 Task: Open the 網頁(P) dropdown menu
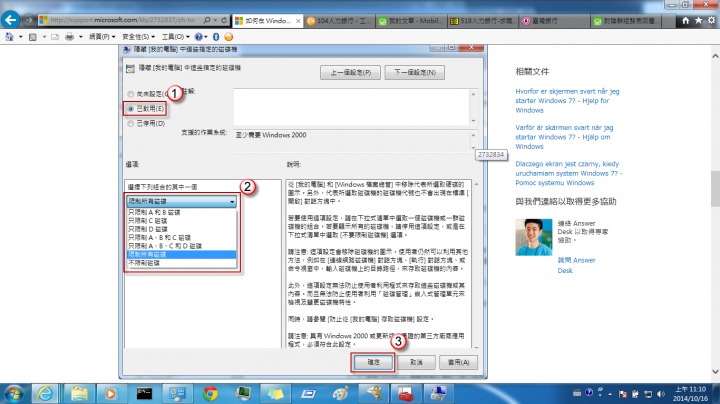[x=101, y=37]
